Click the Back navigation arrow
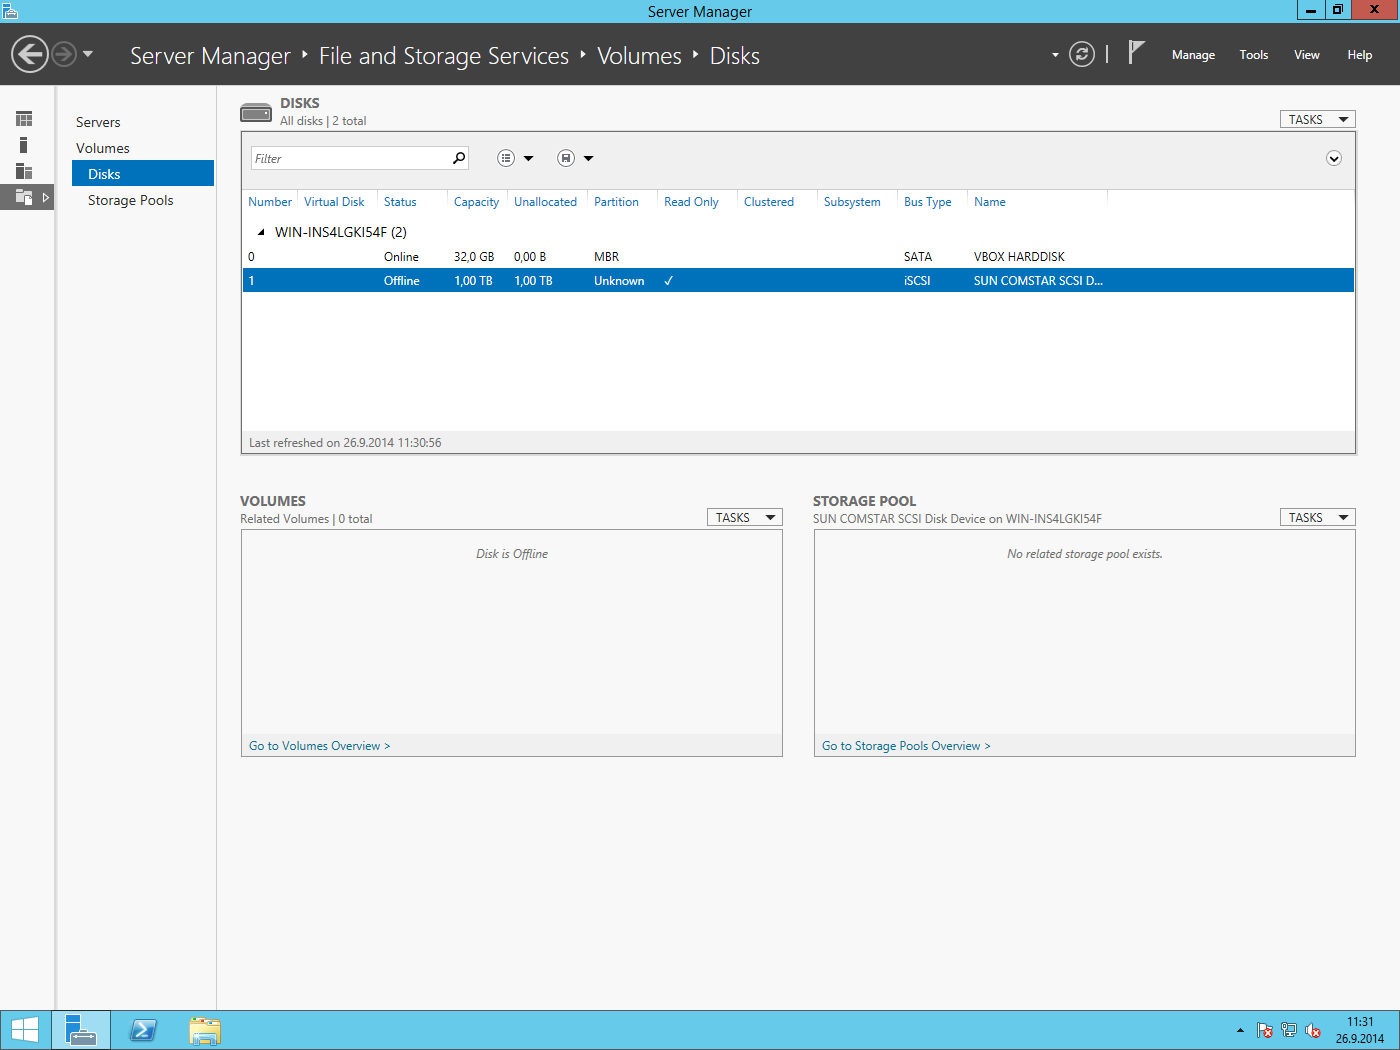Viewport: 1400px width, 1050px height. 30,54
